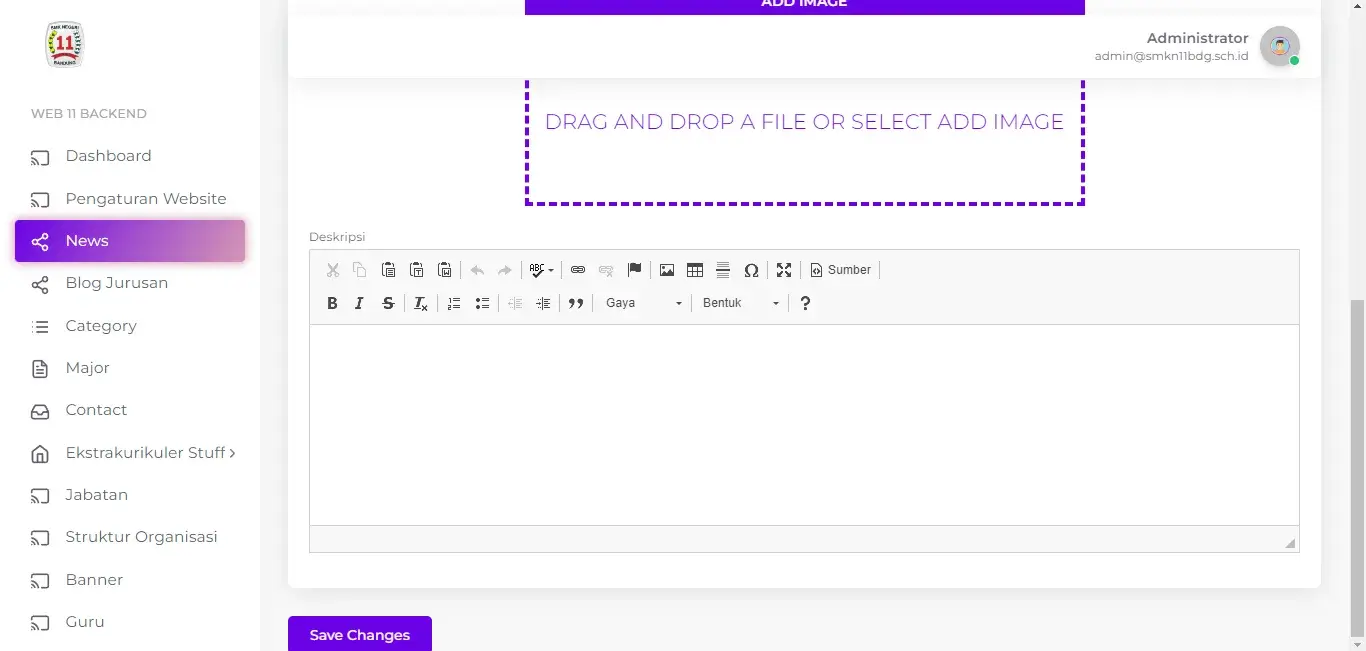This screenshot has width=1366, height=651.
Task: Insert an image using the picture icon
Action: [x=667, y=270]
